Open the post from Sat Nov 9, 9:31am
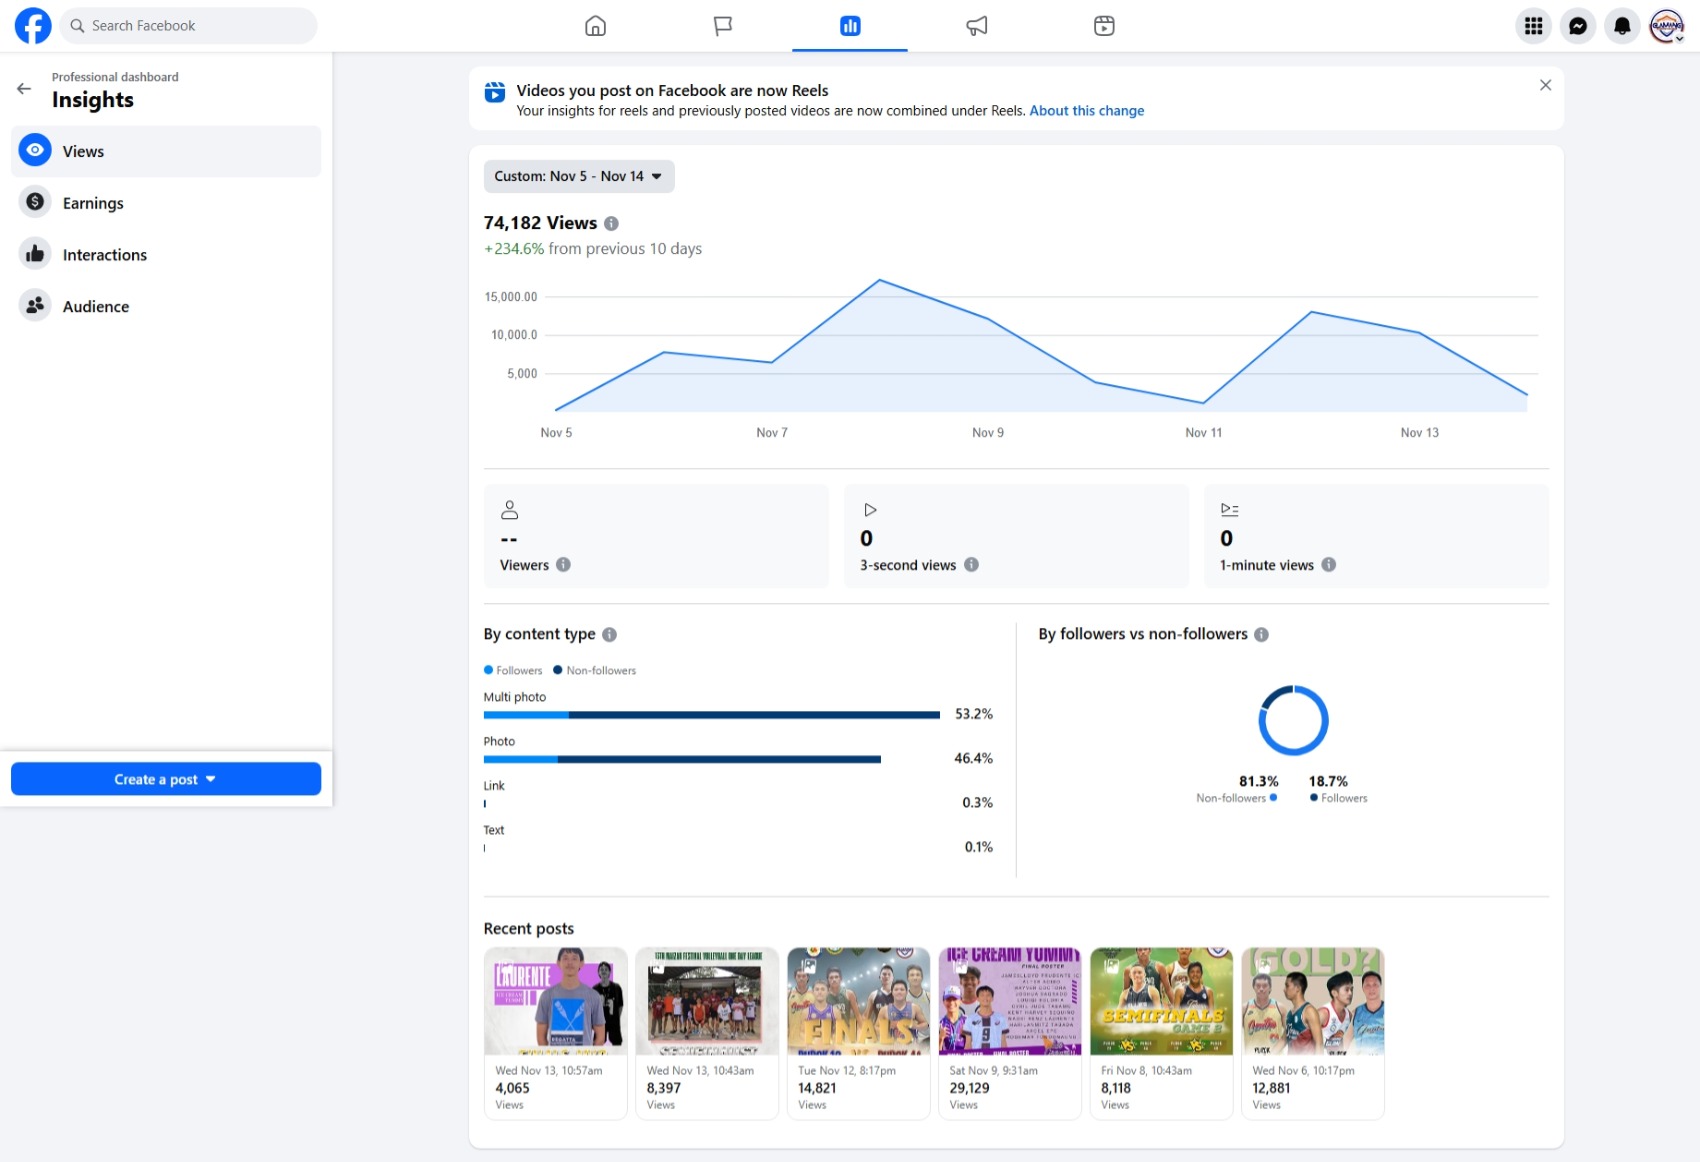 click(x=1010, y=1033)
